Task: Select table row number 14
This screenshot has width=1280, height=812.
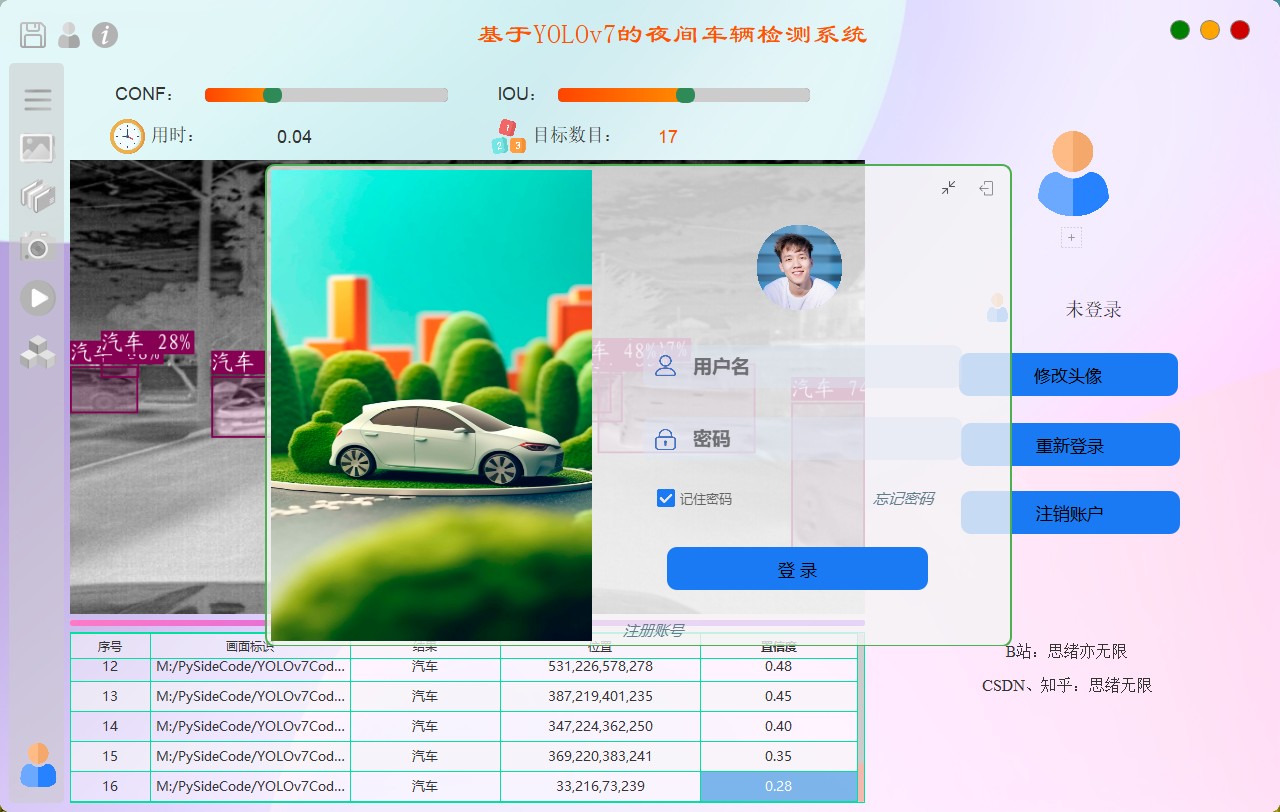Action: click(x=464, y=726)
